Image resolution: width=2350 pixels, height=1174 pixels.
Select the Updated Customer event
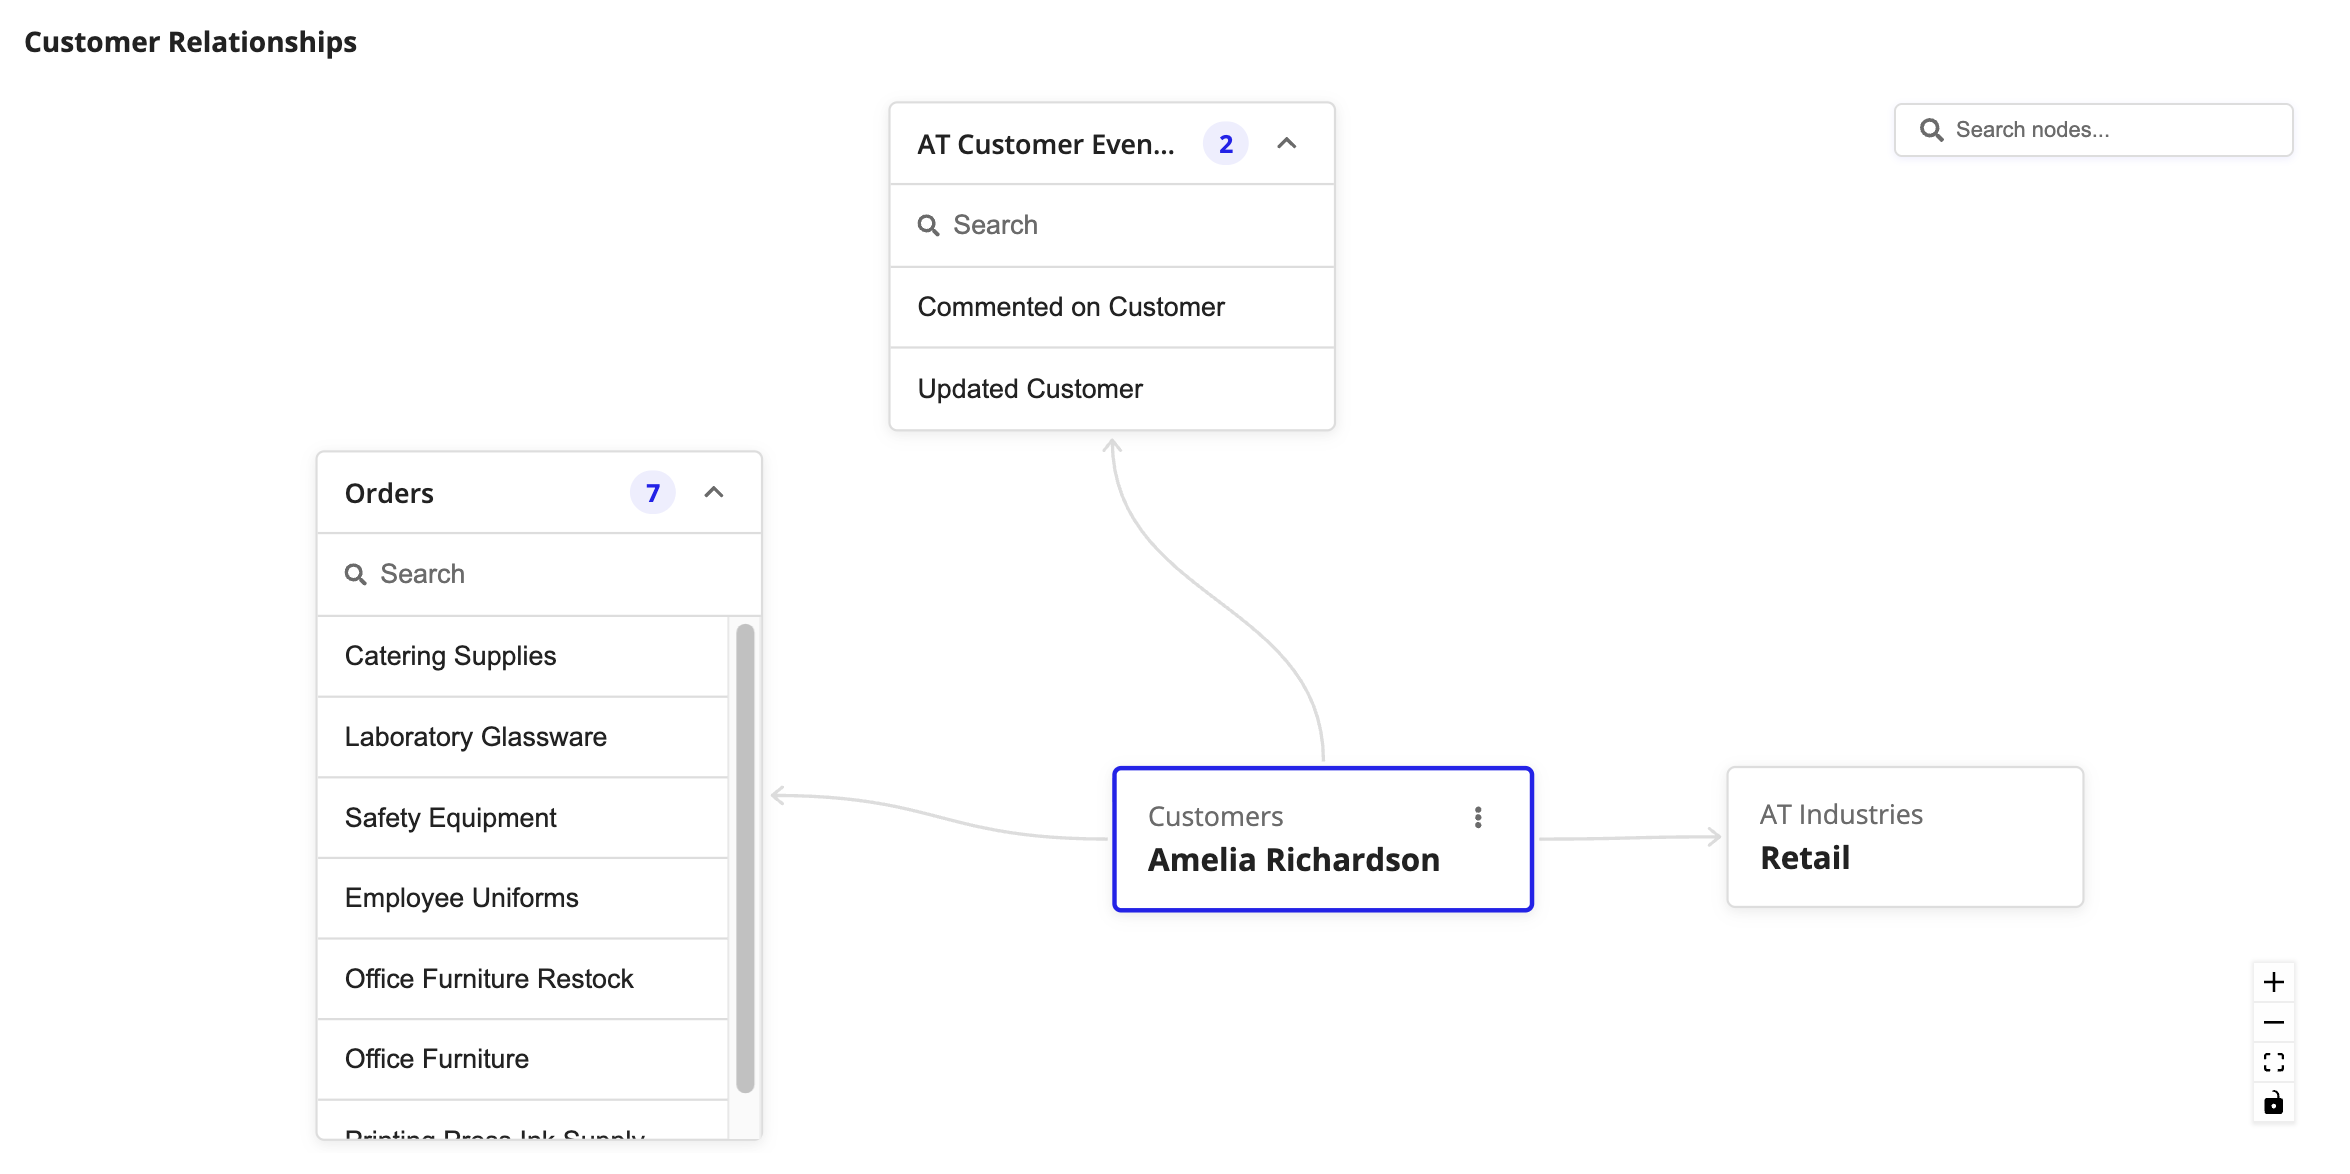point(1112,389)
